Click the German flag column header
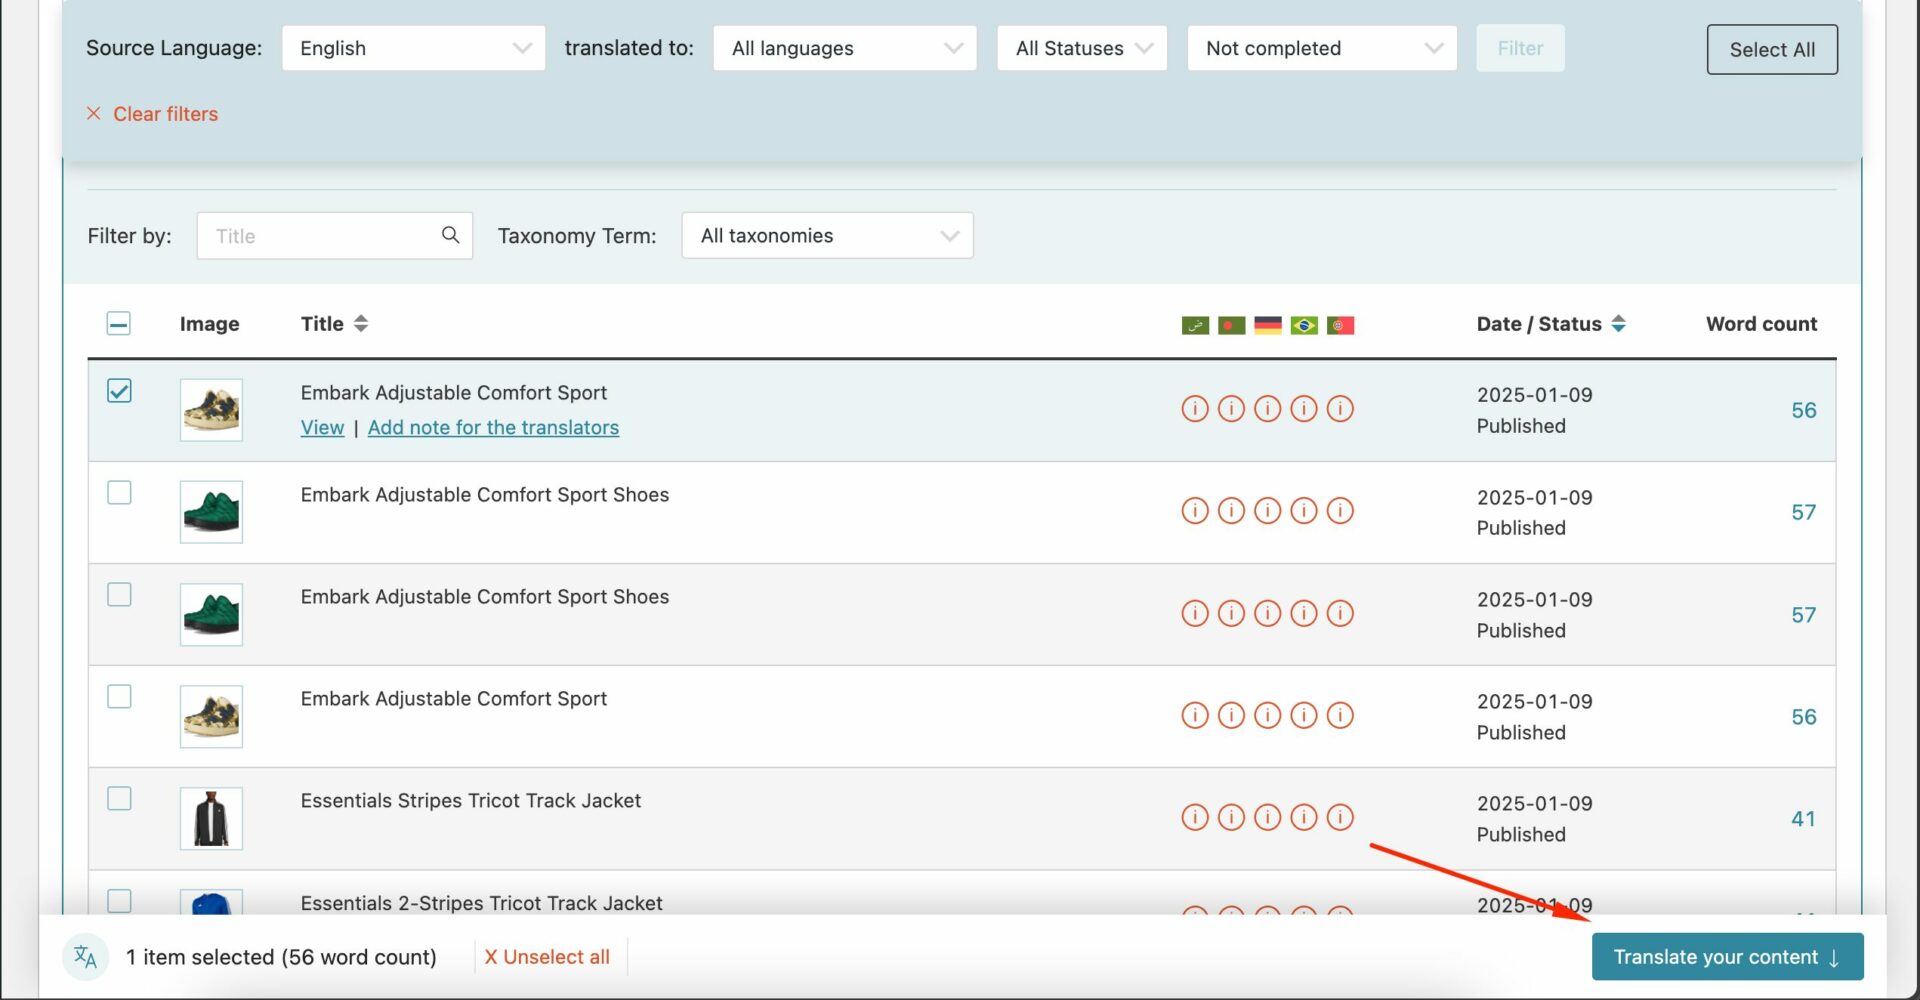This screenshot has width=1920, height=1000. pyautogui.click(x=1268, y=325)
